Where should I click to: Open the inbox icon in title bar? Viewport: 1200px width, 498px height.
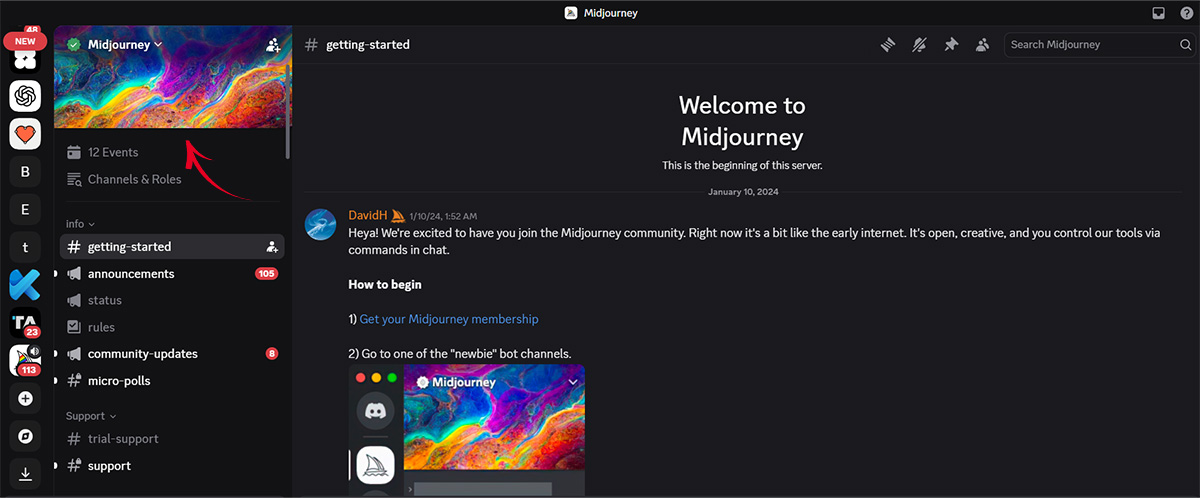tap(1158, 13)
